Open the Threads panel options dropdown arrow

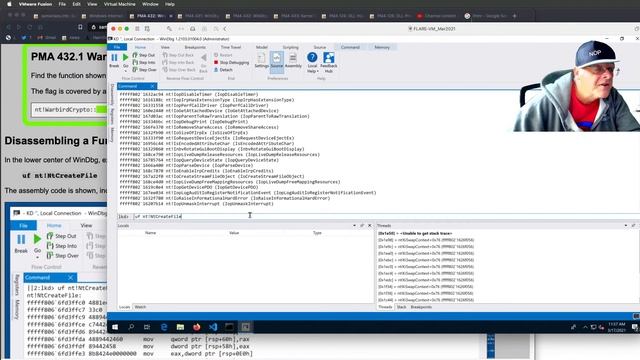point(626,225)
